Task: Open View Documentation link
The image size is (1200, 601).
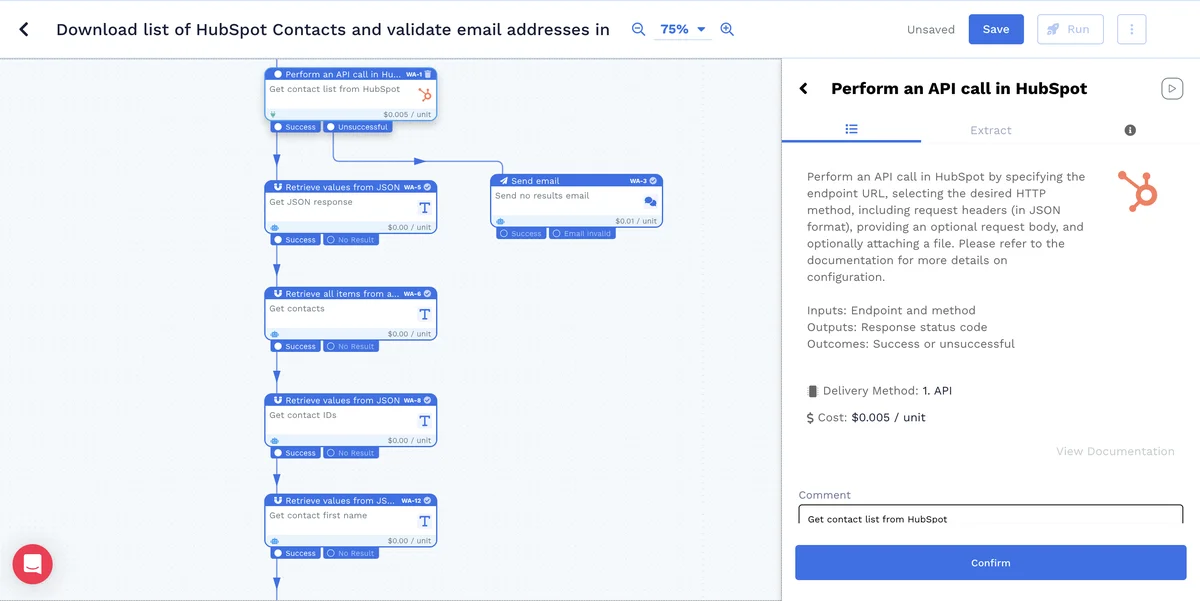Action: point(1115,451)
